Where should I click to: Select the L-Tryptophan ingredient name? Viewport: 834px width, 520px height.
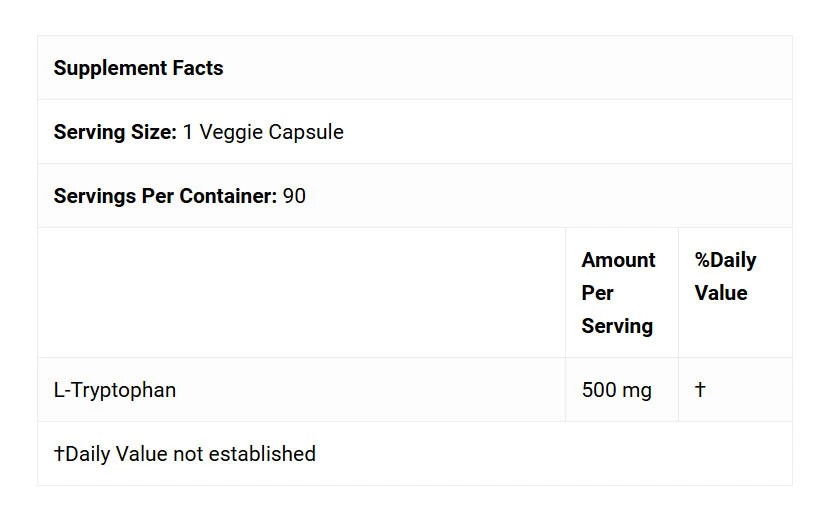(x=115, y=390)
